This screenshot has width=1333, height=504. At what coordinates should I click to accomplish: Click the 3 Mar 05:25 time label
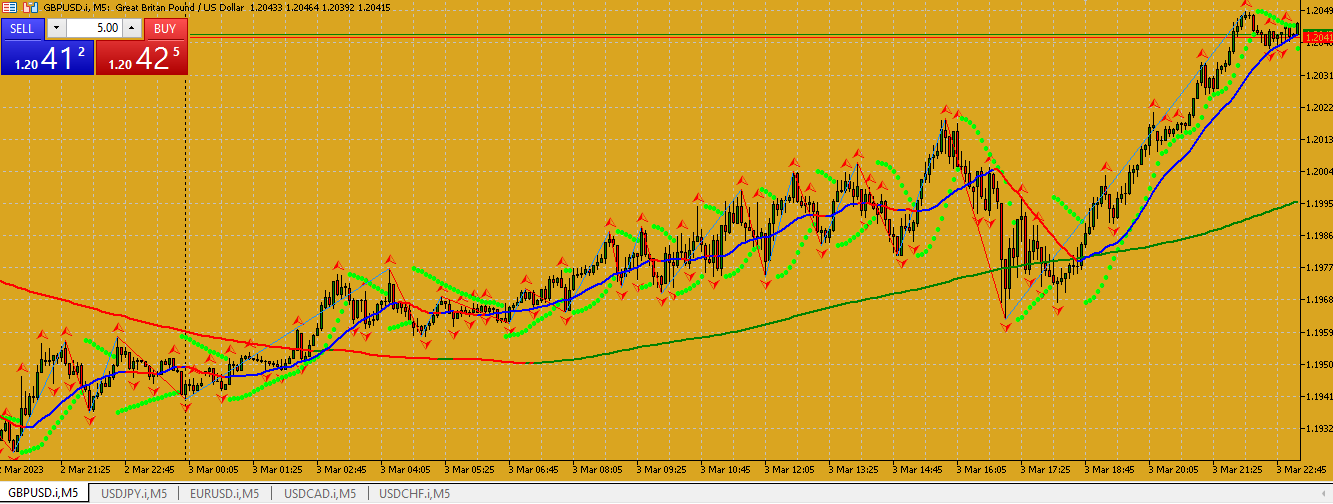(469, 468)
